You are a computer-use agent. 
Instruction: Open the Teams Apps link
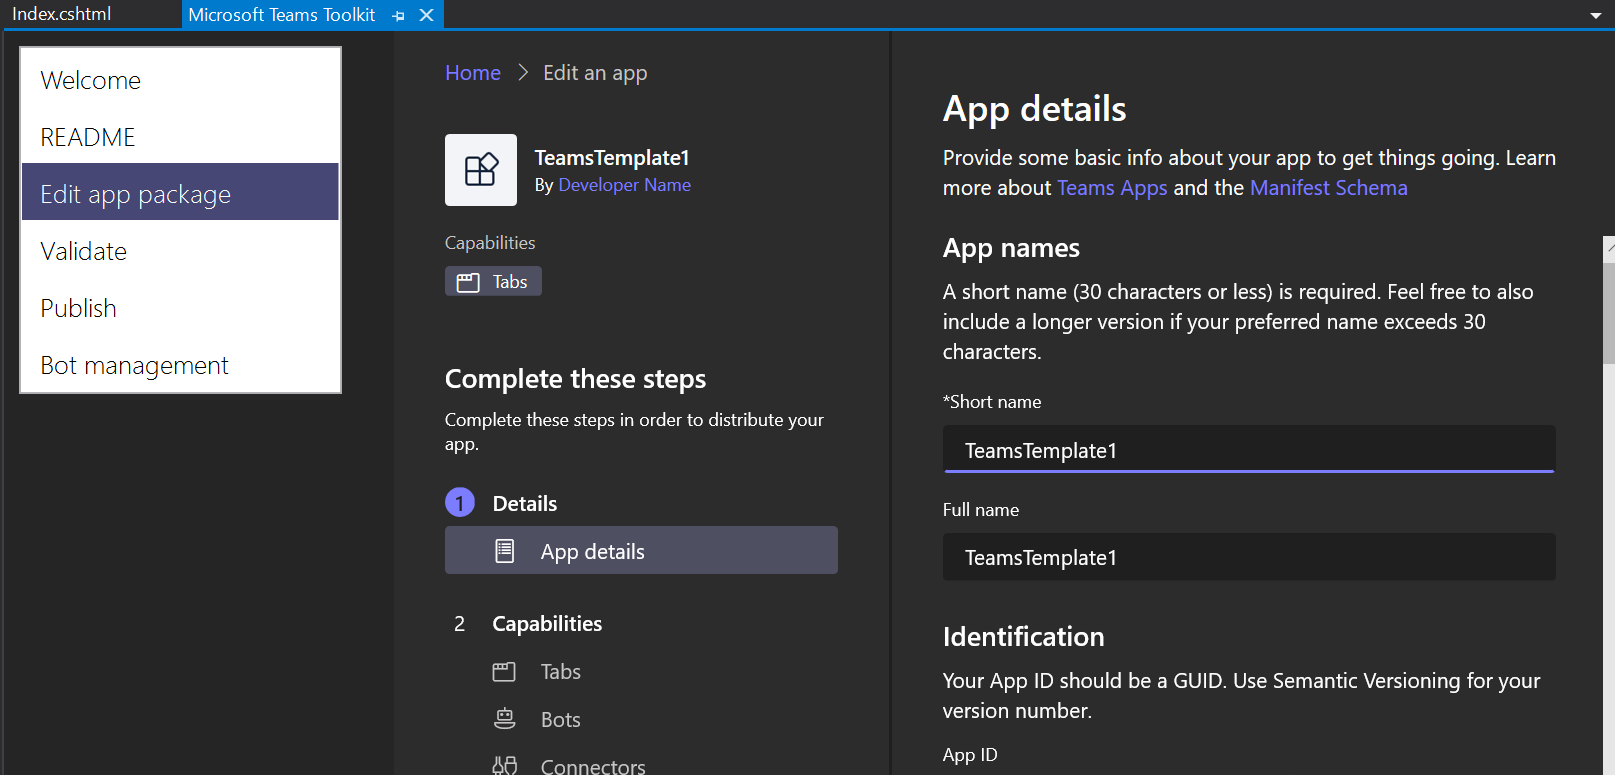[x=1112, y=188]
